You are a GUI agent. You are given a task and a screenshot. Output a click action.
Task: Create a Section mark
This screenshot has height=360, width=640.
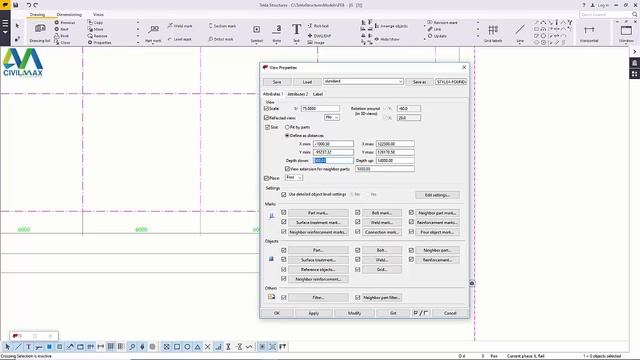coord(222,26)
